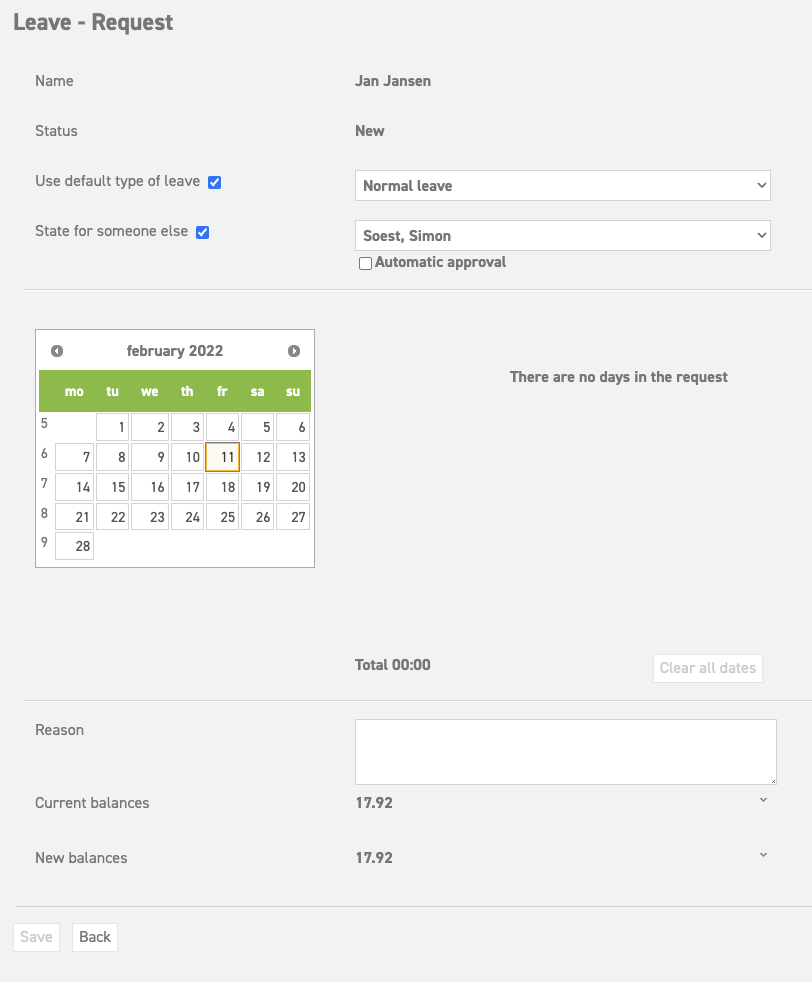Enable Automatic approval

pyautogui.click(x=365, y=262)
